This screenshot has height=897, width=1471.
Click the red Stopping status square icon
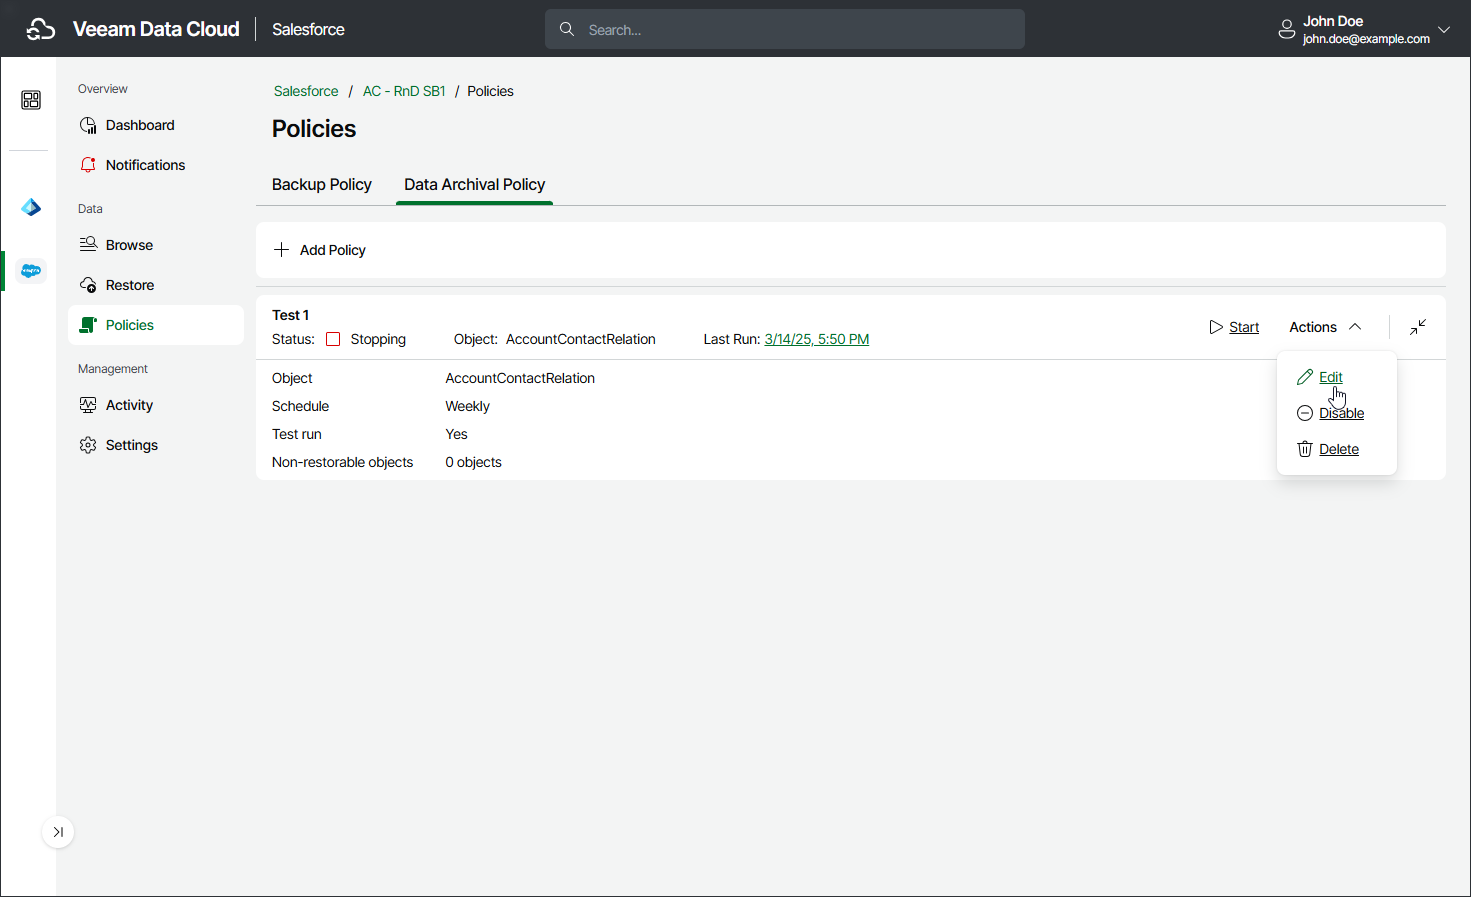pos(333,339)
